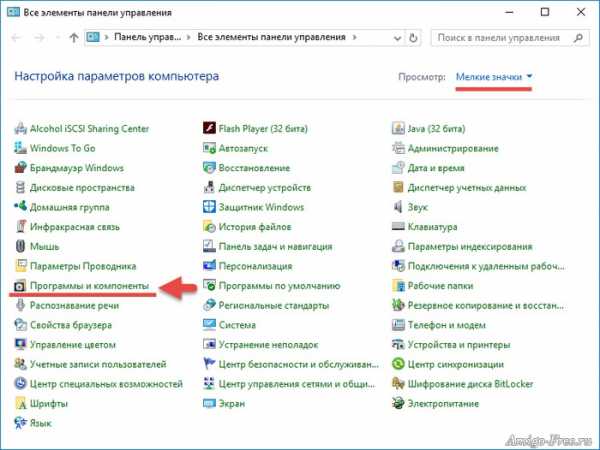Open Свойства браузера link
This screenshot has height=450, width=600.
71,324
